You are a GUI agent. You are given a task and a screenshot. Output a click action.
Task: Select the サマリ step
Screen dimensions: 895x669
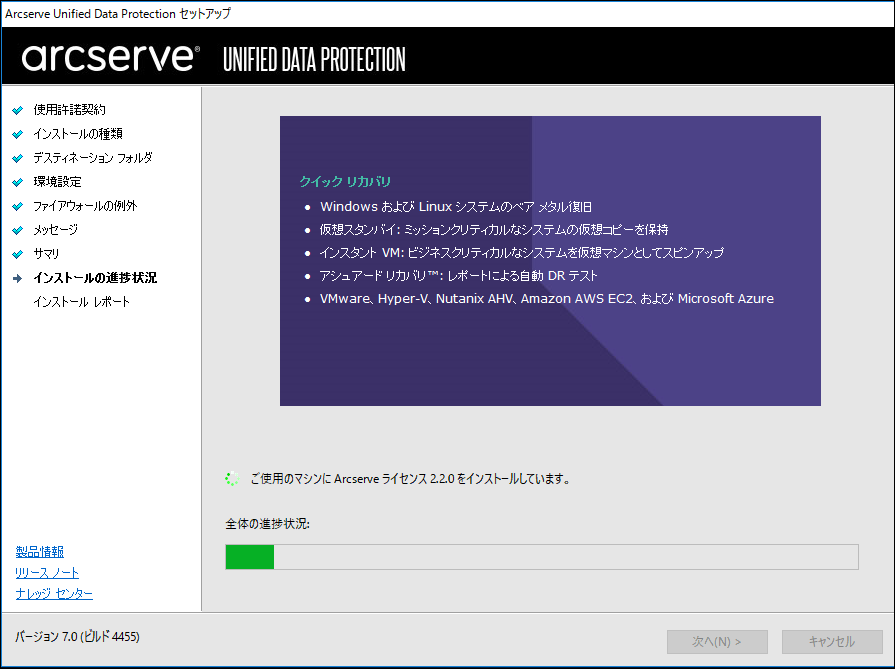coord(46,253)
